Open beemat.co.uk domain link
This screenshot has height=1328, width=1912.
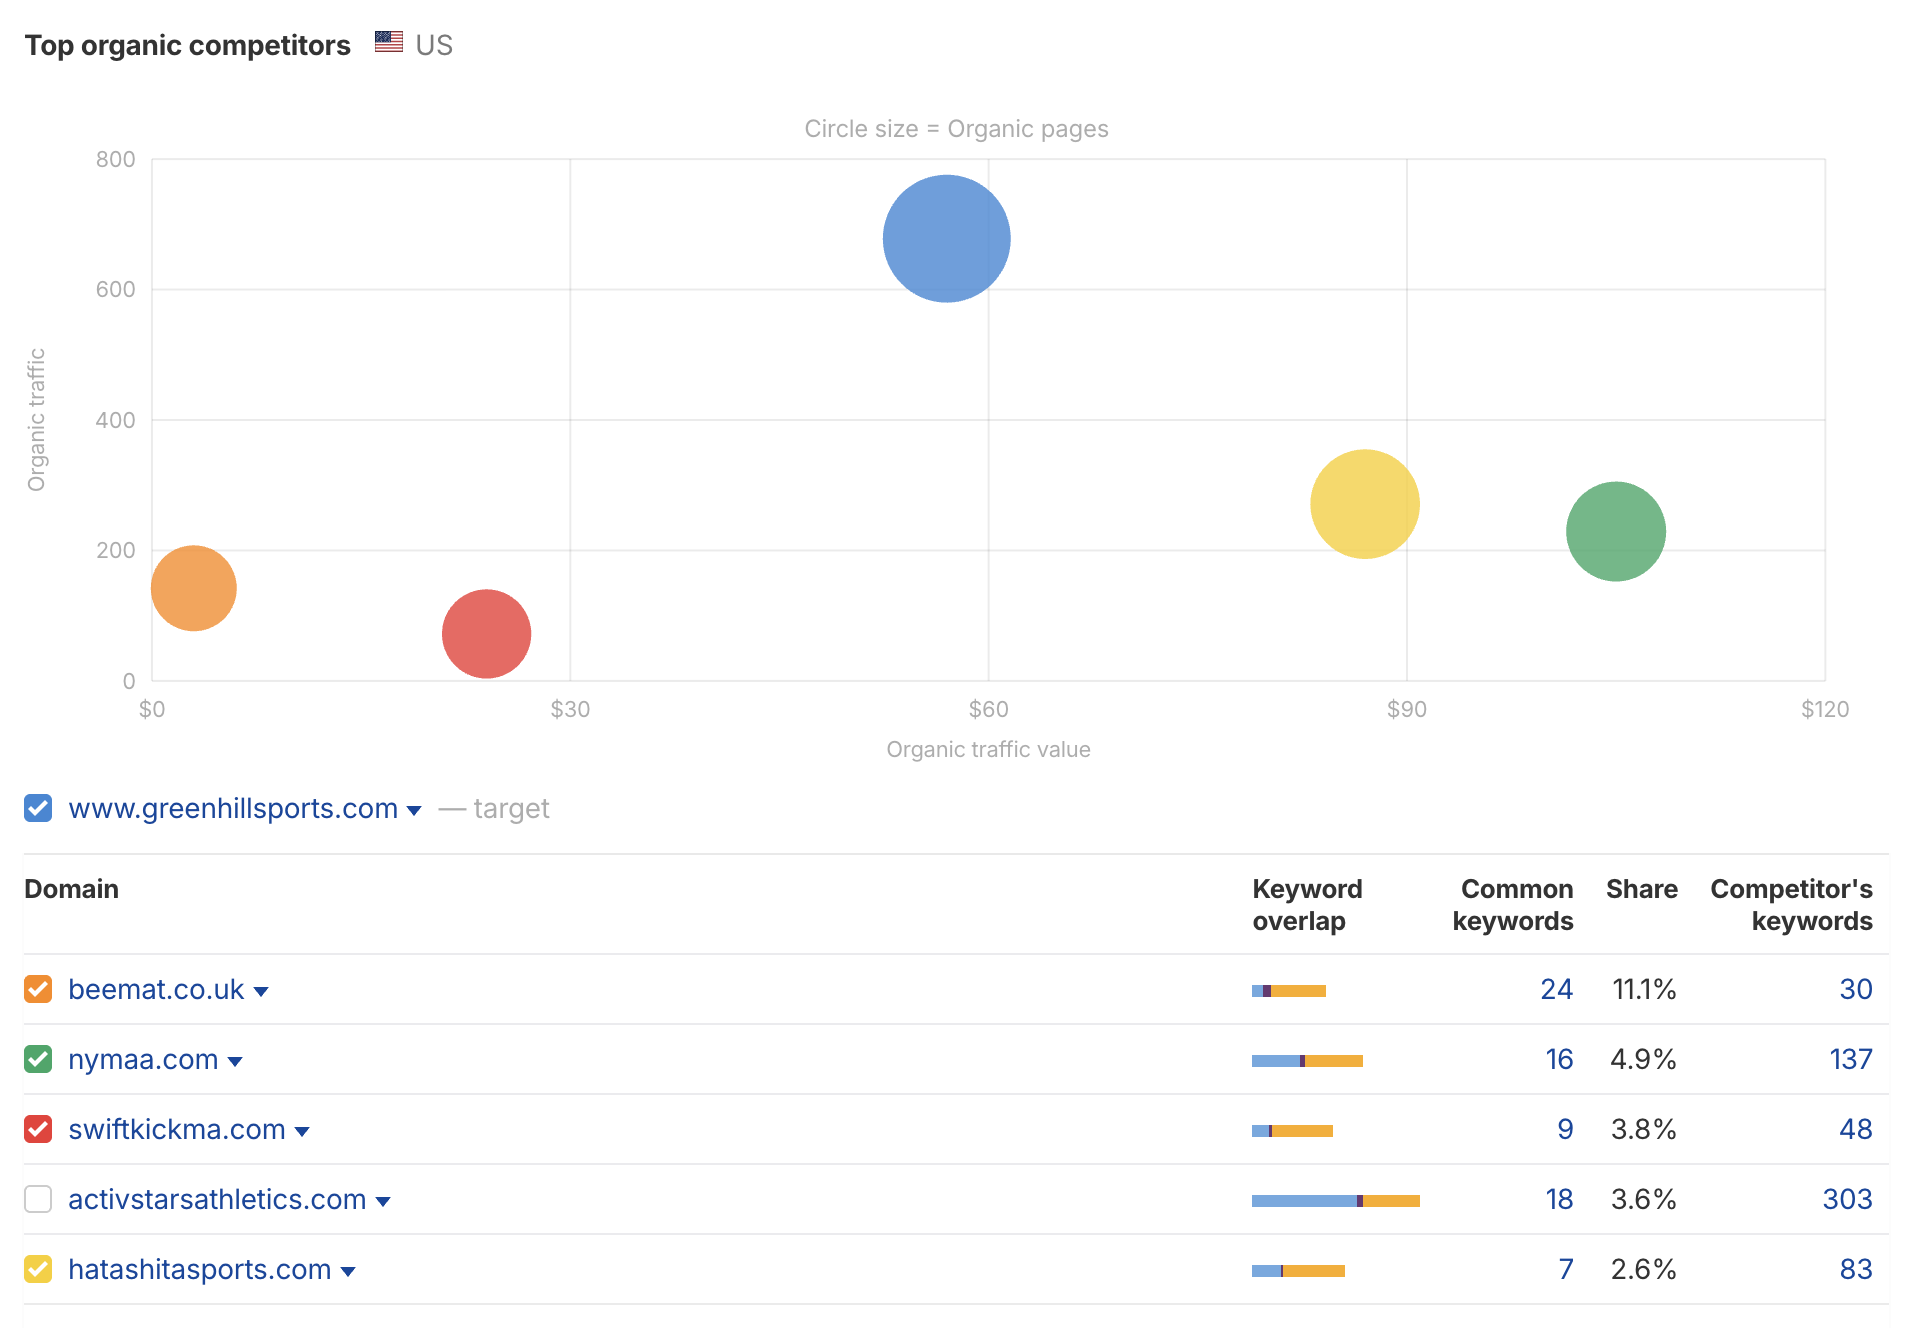pos(156,989)
